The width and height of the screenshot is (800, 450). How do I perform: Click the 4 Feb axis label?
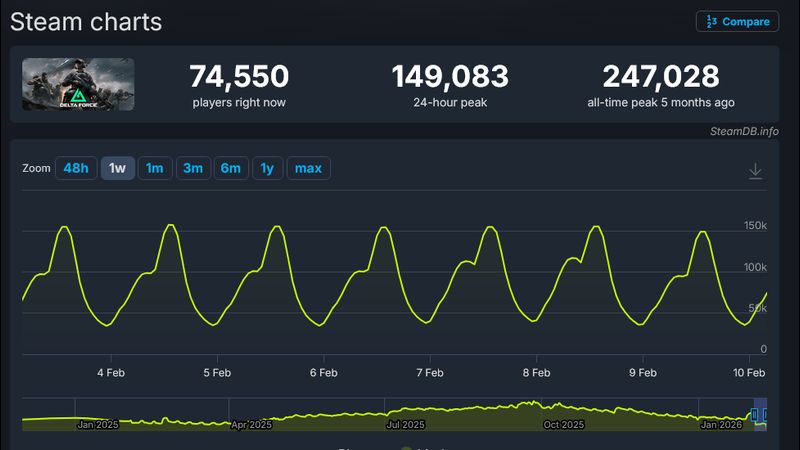point(111,373)
